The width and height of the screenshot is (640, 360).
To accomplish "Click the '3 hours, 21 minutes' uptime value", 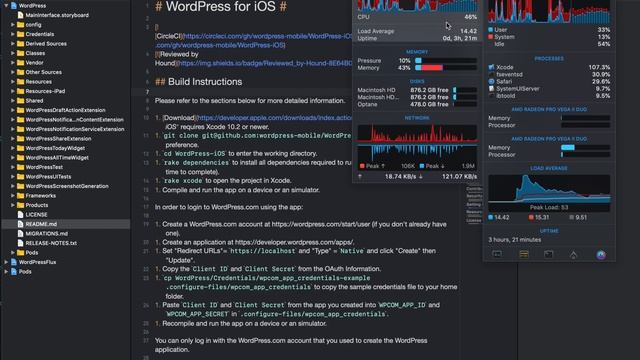I will [515, 240].
